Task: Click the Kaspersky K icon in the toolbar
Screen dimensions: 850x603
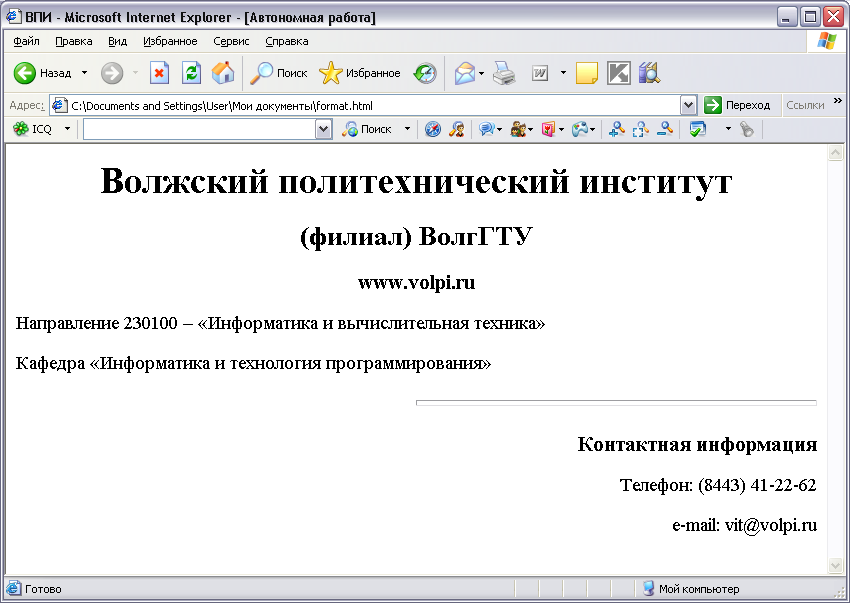Action: pos(619,73)
